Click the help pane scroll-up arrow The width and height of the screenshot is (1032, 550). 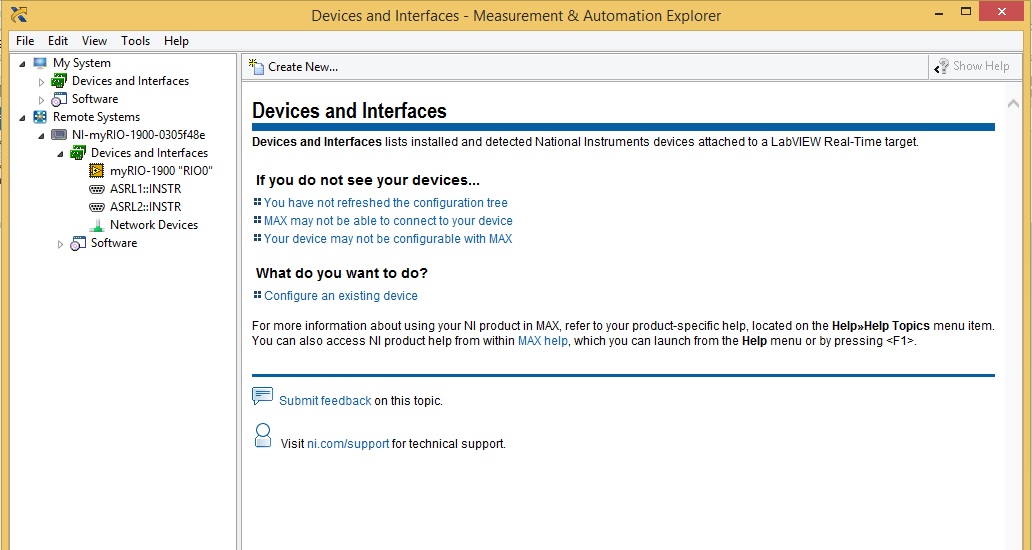tap(1014, 103)
